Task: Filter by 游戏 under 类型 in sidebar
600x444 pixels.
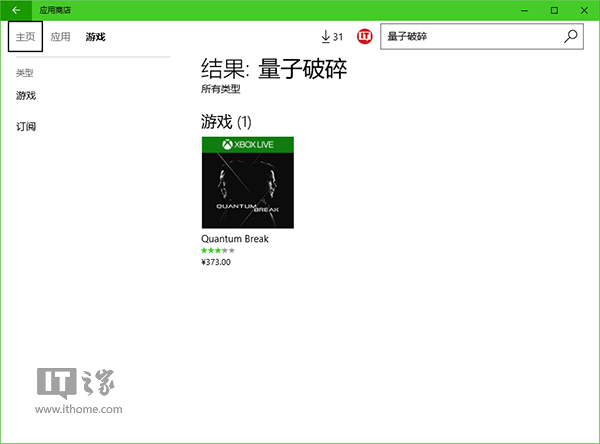Action: click(x=26, y=96)
